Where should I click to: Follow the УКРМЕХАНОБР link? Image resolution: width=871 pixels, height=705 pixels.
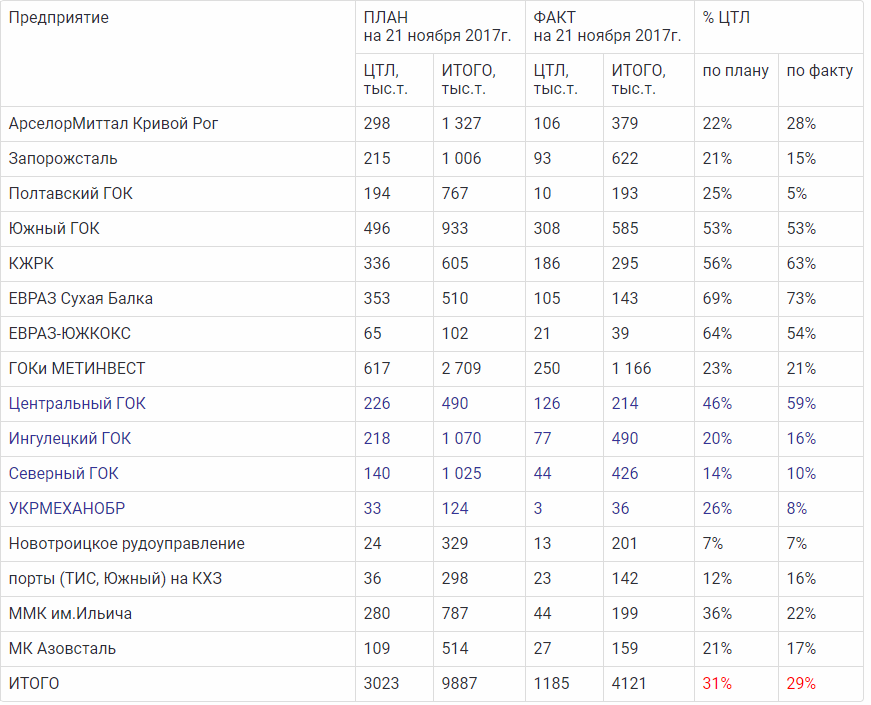[x=67, y=509]
